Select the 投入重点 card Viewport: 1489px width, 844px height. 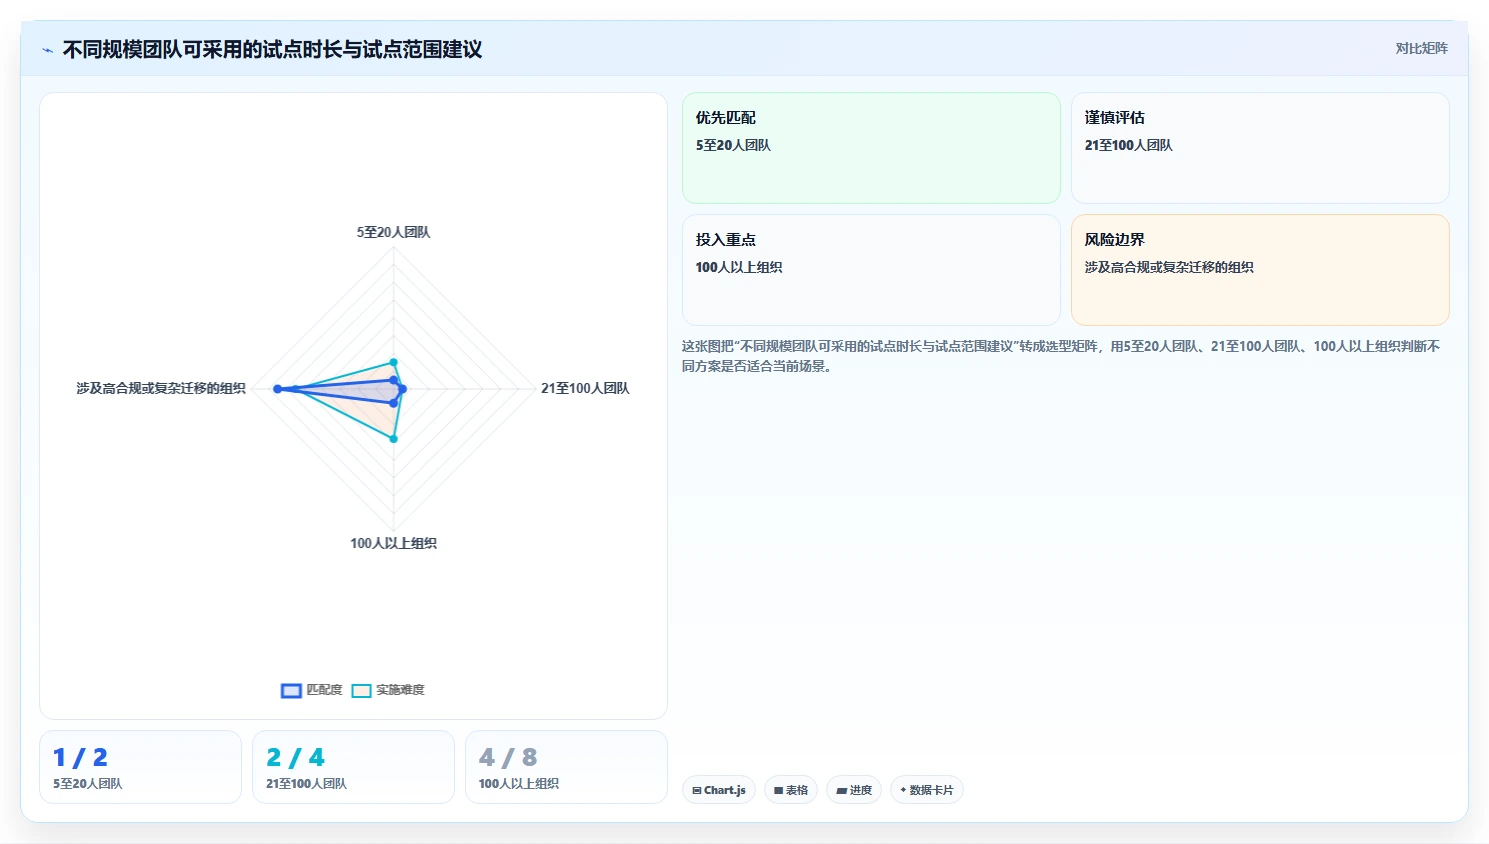click(x=871, y=270)
